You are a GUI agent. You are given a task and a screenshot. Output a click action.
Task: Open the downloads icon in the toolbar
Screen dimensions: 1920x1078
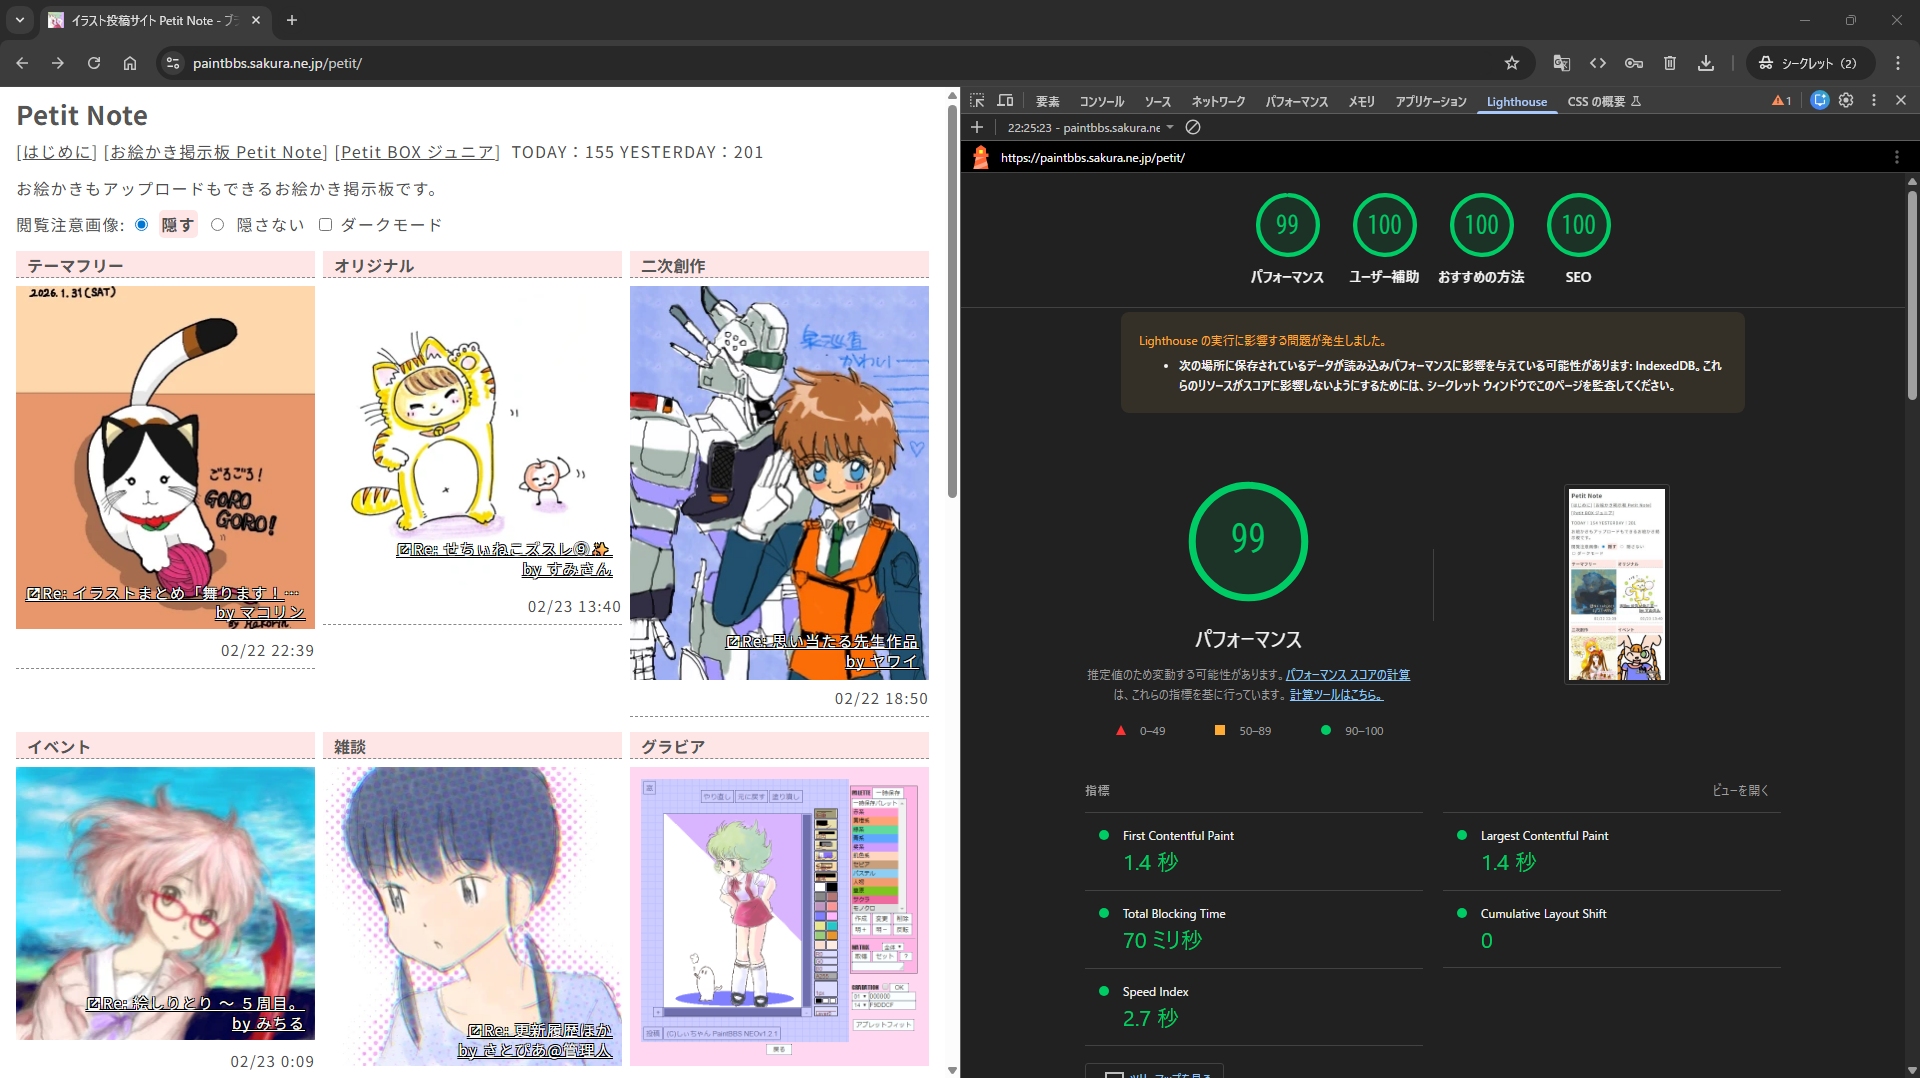(x=1705, y=63)
